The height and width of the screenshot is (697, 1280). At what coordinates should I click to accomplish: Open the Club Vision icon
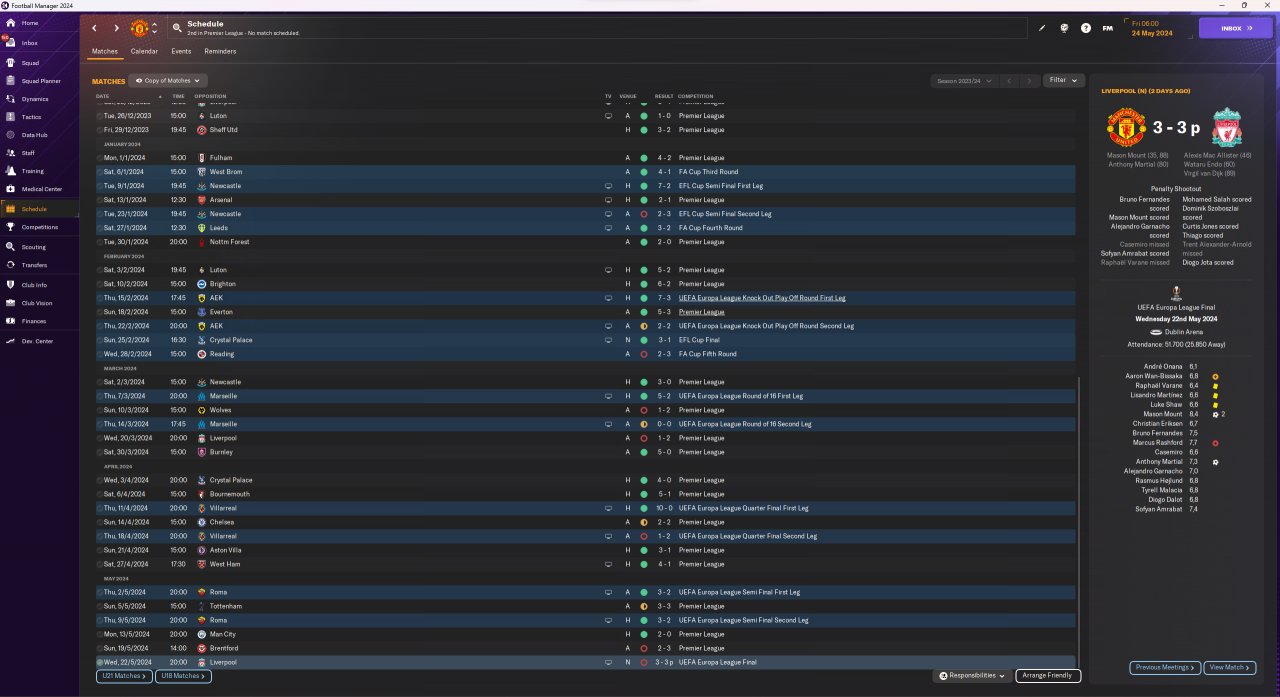pyautogui.click(x=11, y=303)
